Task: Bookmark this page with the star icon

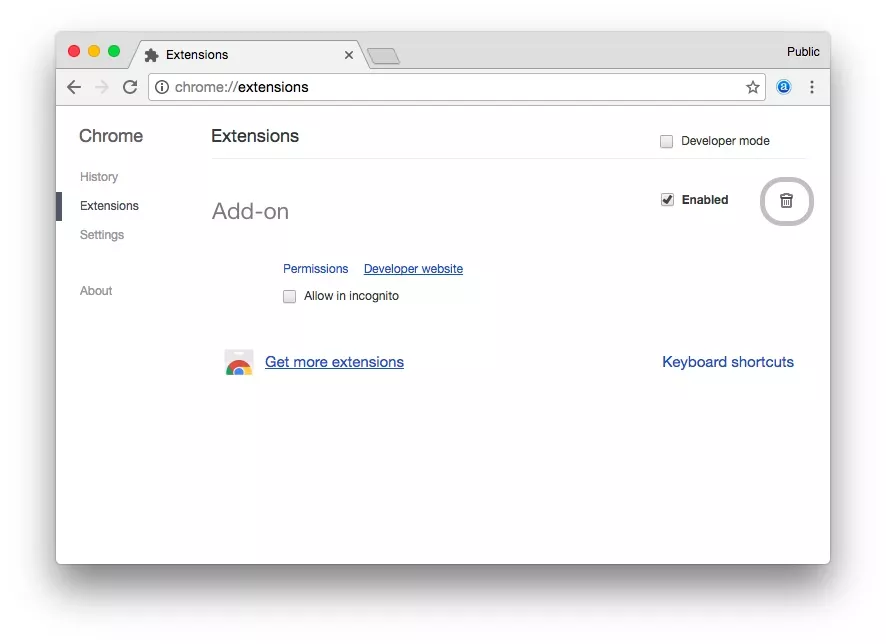Action: pyautogui.click(x=752, y=87)
